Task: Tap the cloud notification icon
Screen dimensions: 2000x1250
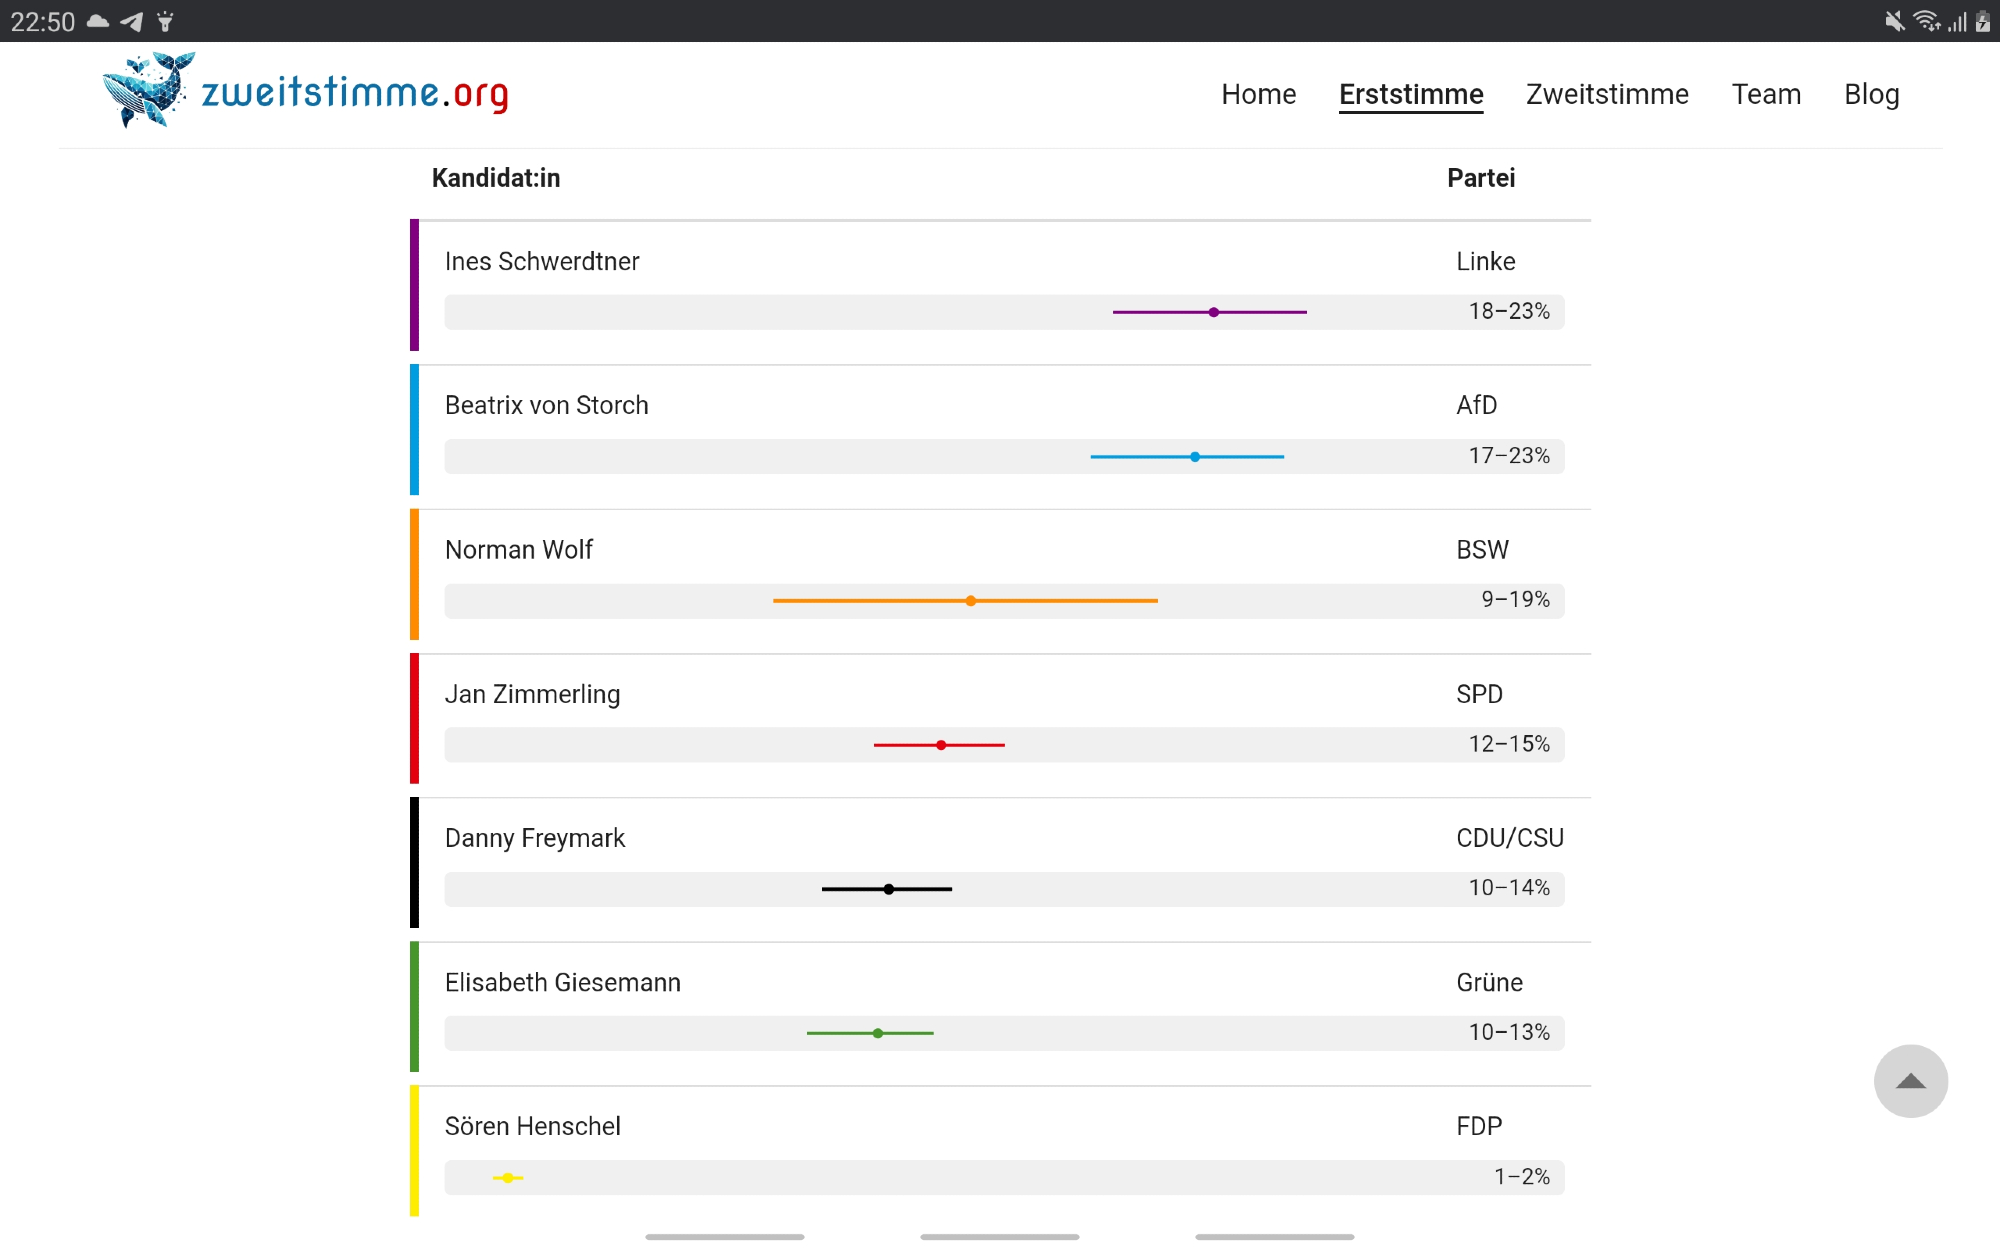Action: [x=98, y=21]
